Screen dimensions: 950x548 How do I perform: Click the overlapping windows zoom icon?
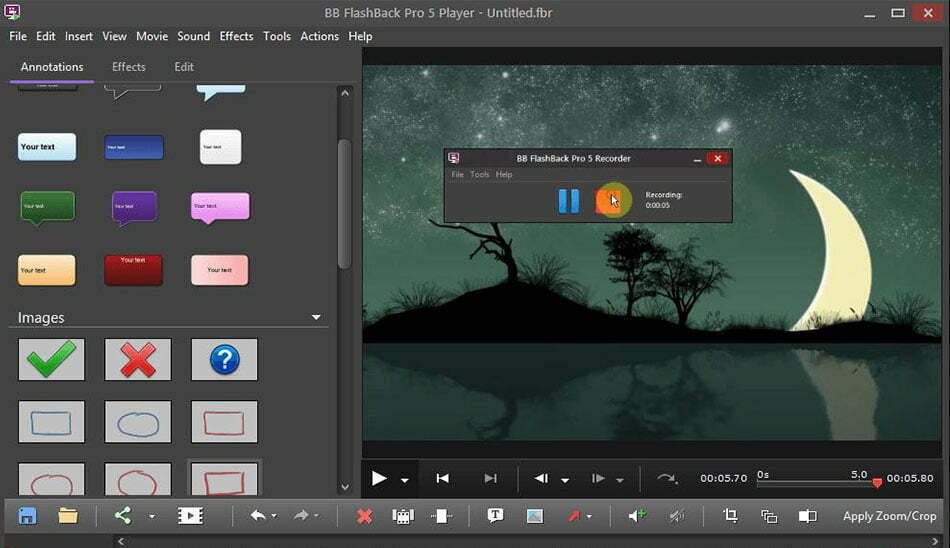[769, 516]
